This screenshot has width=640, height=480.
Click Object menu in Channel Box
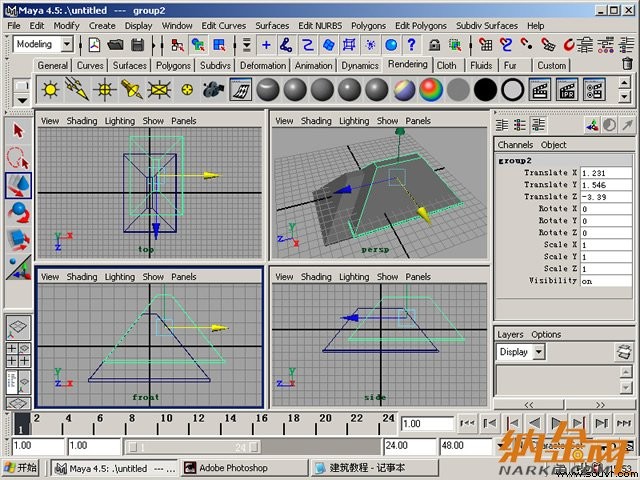(553, 145)
